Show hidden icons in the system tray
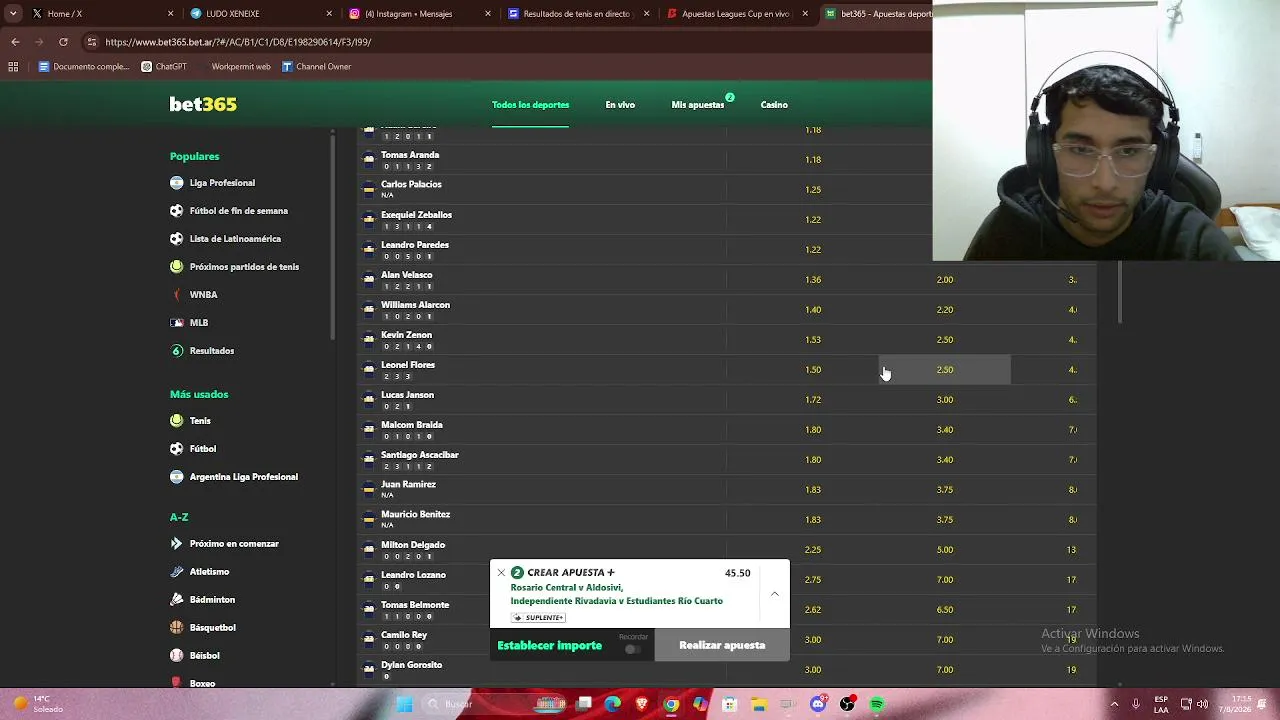 1114,704
